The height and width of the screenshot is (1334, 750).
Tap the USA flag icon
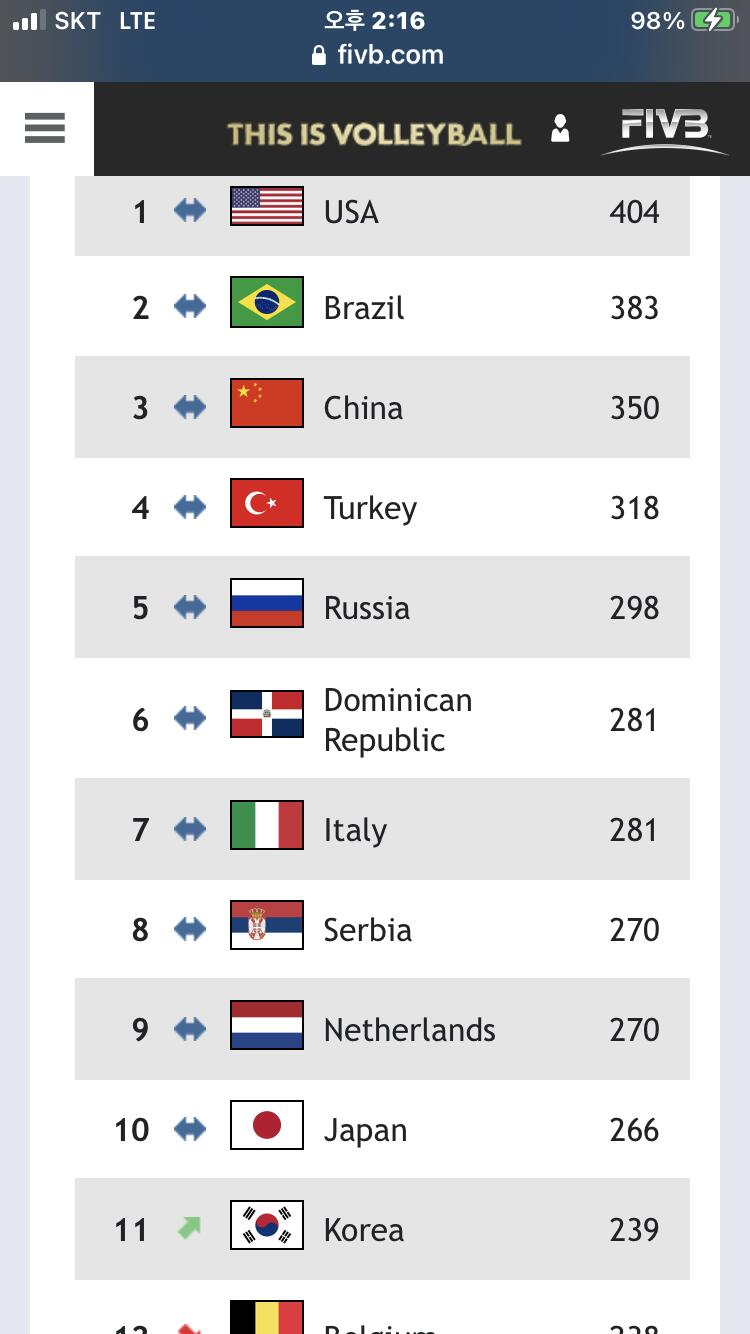pyautogui.click(x=267, y=206)
